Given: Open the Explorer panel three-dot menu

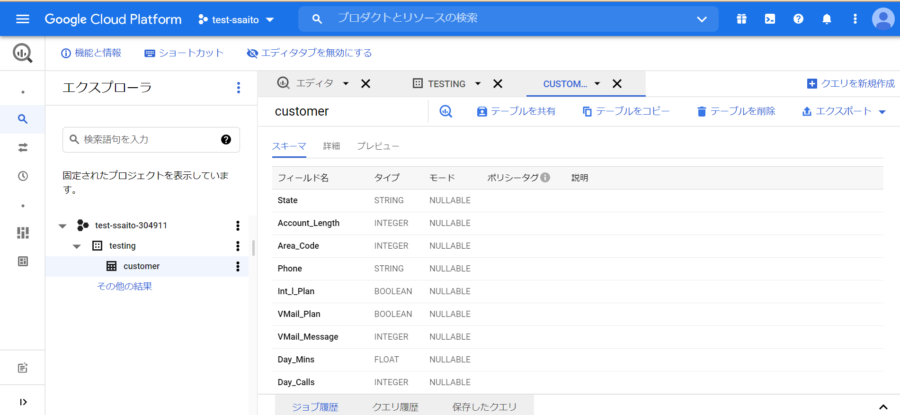Looking at the screenshot, I should 239,88.
